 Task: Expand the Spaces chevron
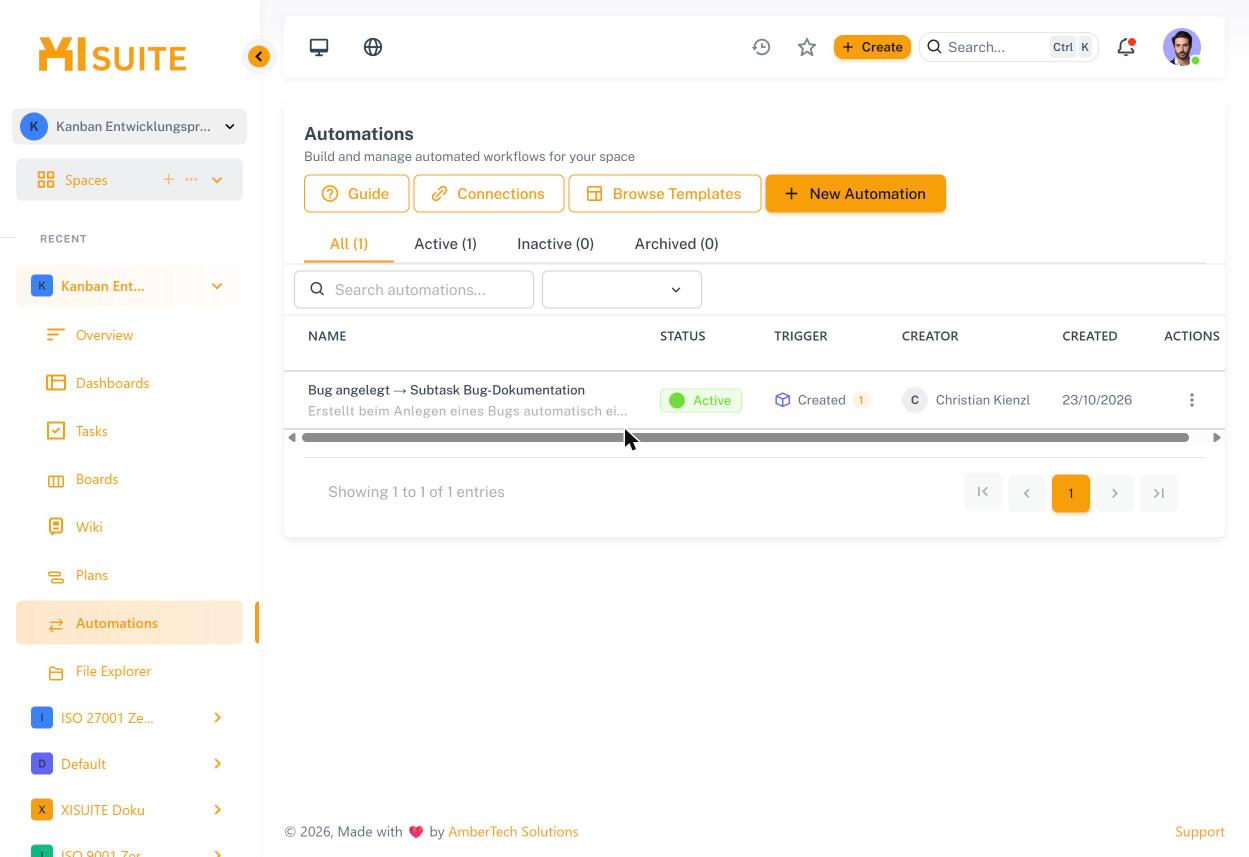point(217,180)
